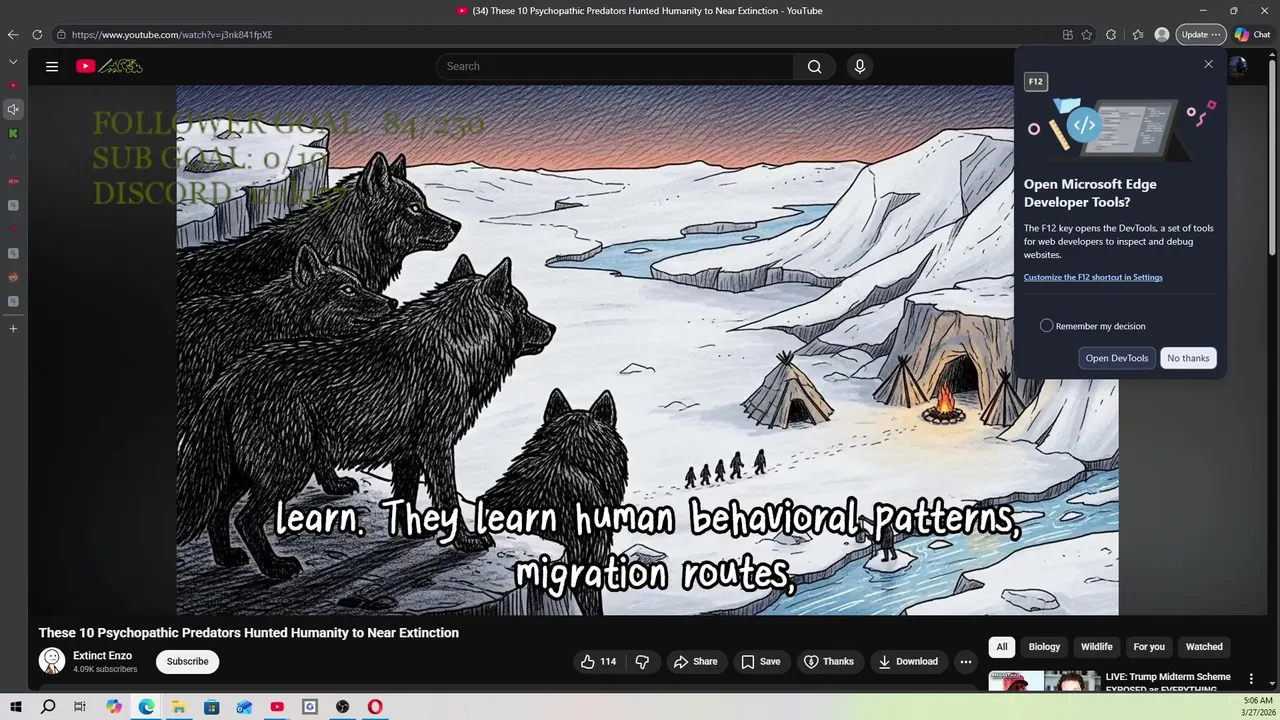
Task: Add a new tab with the plus icon
Action: 13,328
